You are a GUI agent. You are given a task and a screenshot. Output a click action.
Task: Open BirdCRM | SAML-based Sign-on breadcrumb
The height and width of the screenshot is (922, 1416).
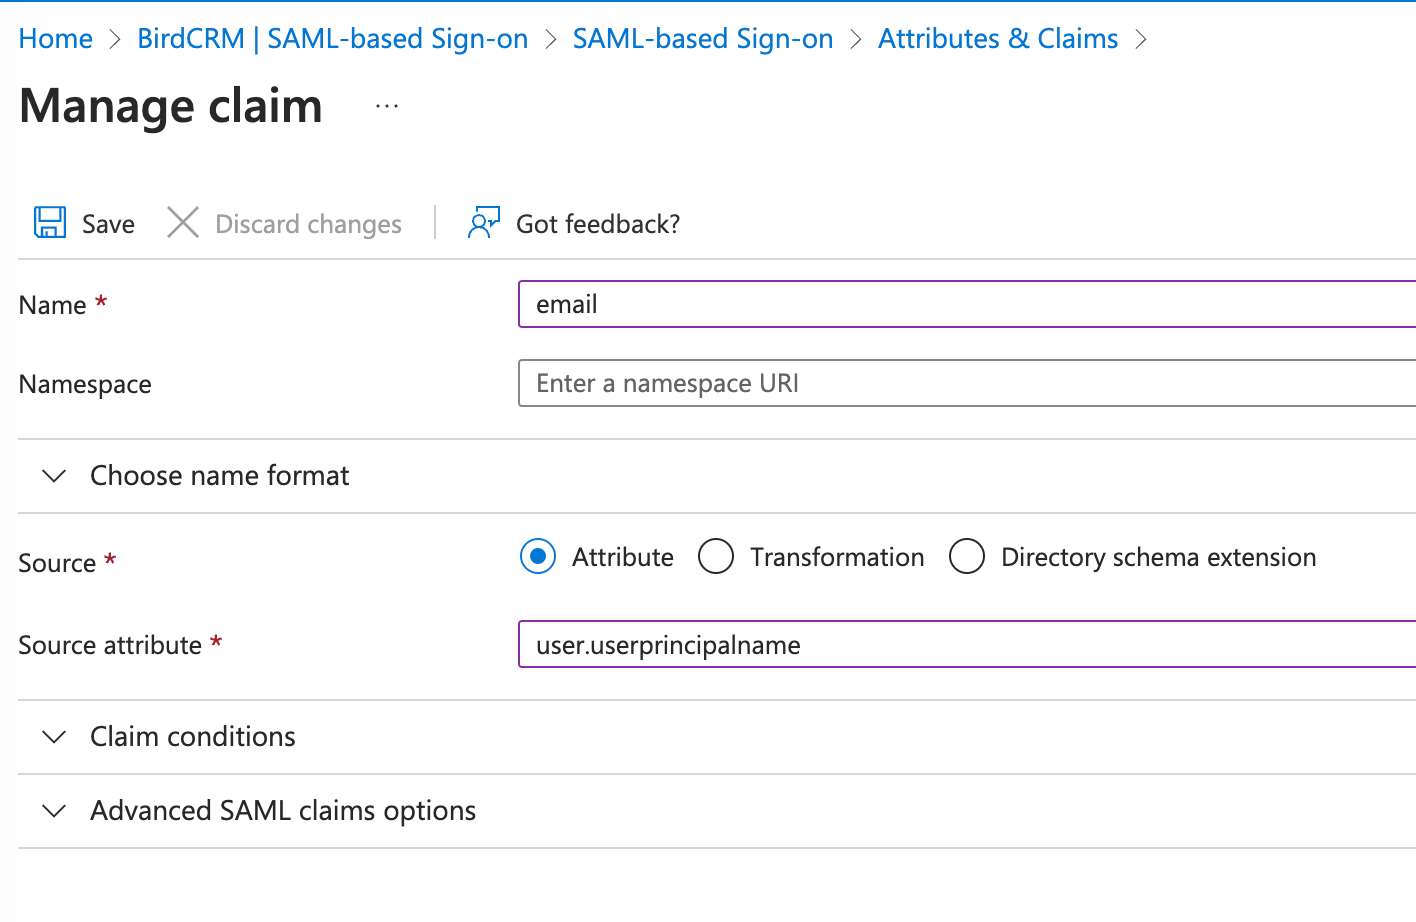(x=332, y=39)
